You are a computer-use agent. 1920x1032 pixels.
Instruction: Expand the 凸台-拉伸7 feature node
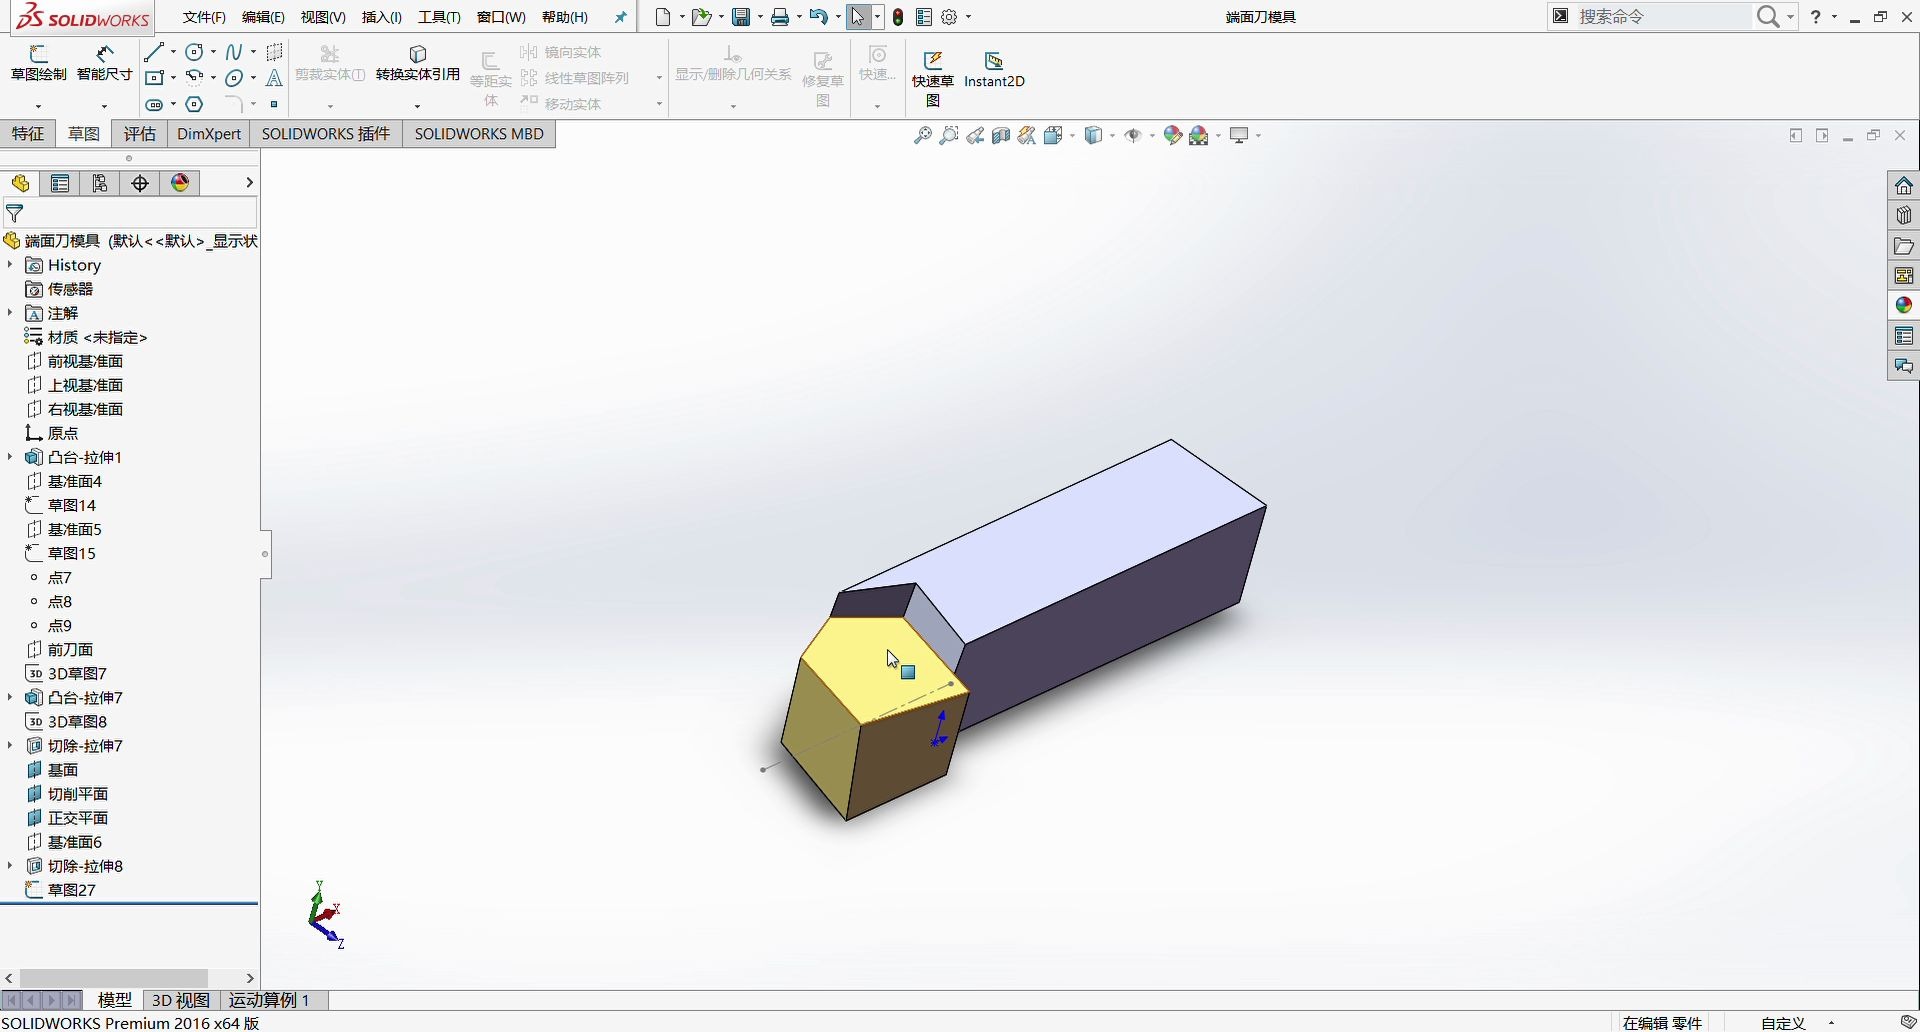[10, 697]
